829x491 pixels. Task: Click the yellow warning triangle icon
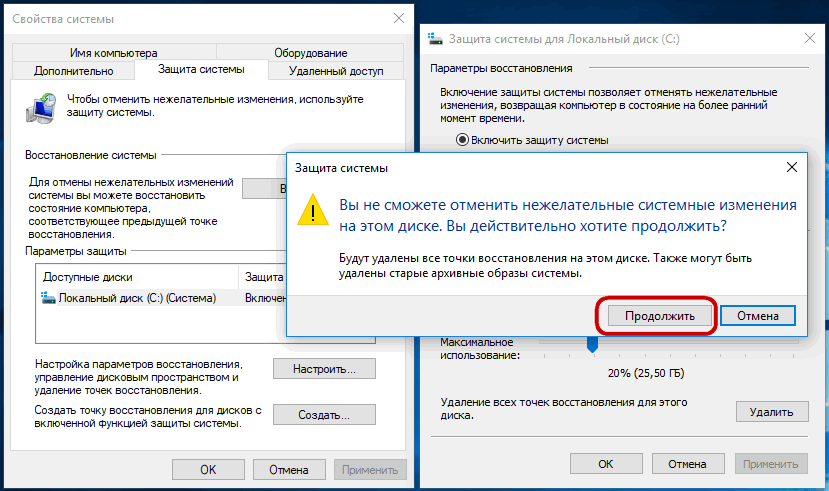click(x=313, y=210)
